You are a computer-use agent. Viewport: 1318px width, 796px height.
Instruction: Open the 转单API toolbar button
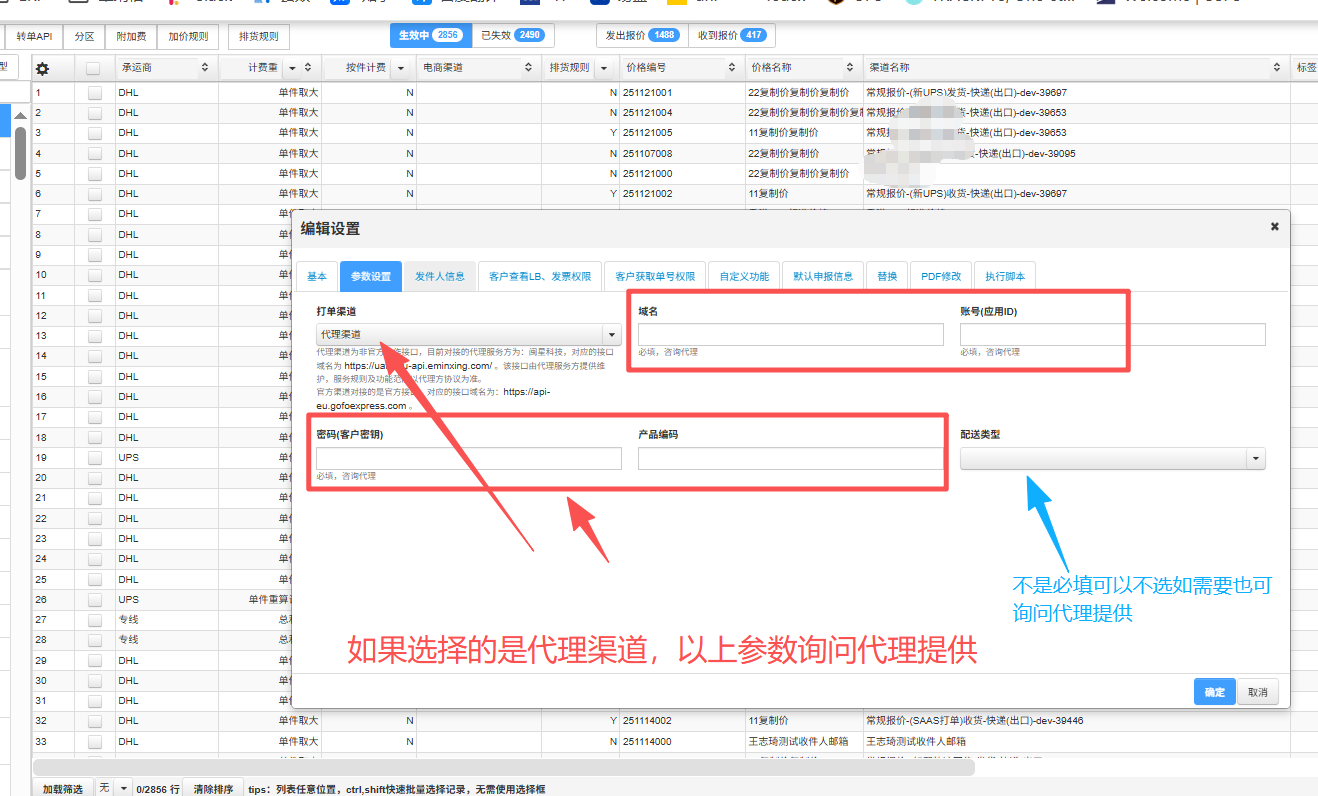click(x=34, y=36)
